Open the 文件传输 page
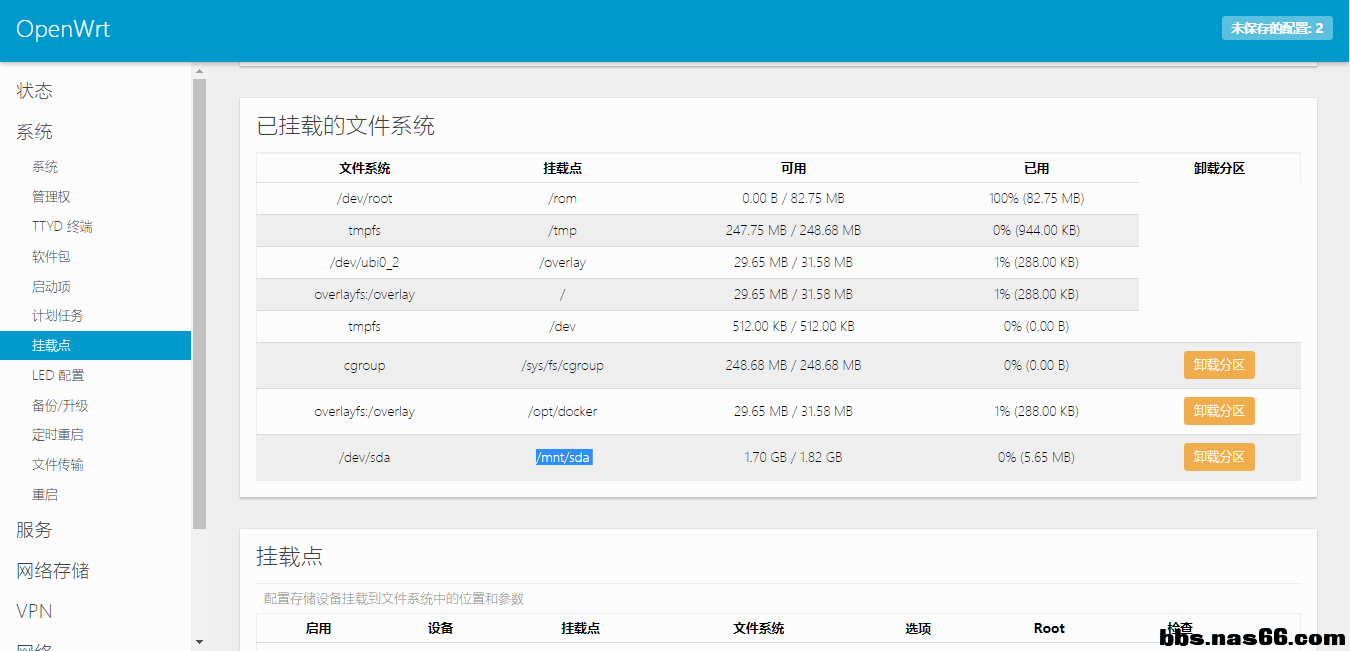This screenshot has height=651, width=1350. tap(57, 465)
